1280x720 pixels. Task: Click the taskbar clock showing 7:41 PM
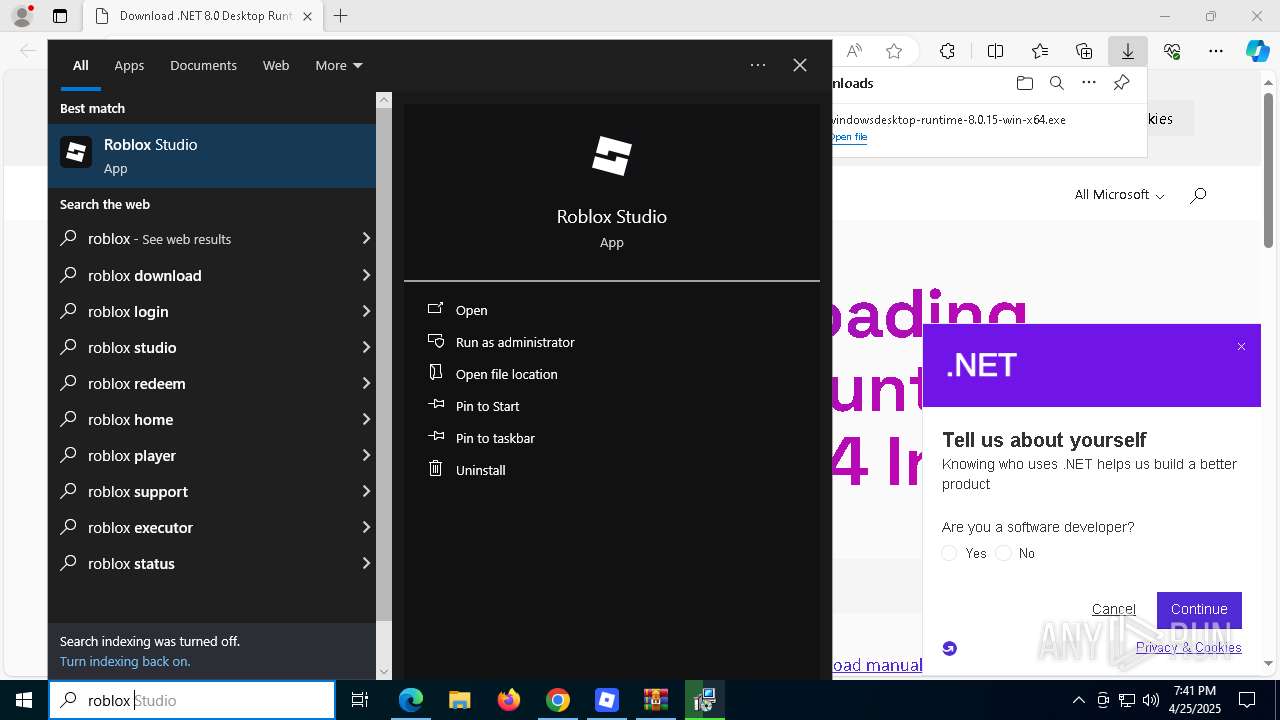coord(1195,700)
